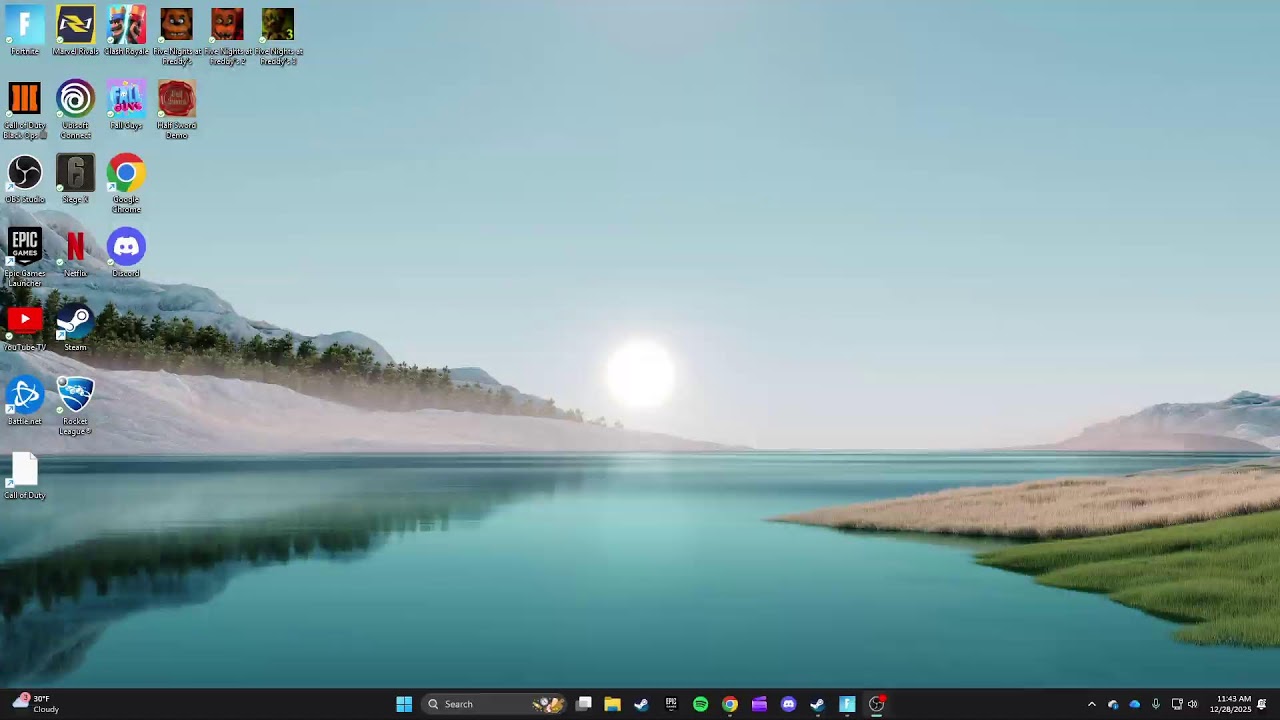Open the network tray icon
This screenshot has width=1280, height=720.
click(1177, 704)
